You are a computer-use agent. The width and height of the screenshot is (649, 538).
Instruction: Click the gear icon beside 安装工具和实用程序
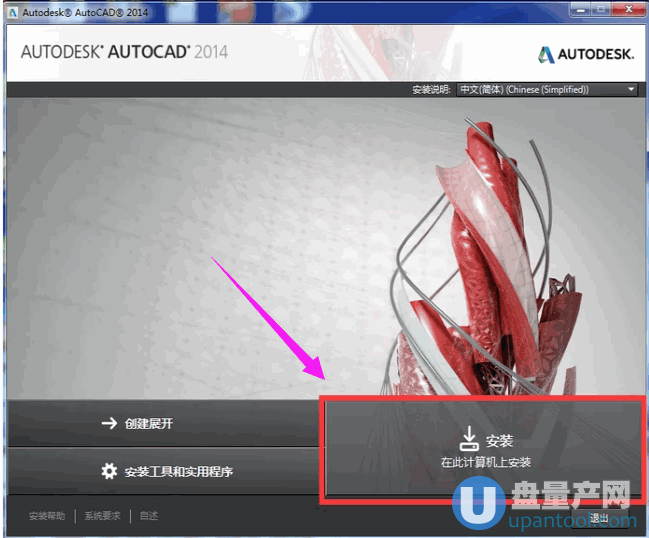tap(109, 471)
